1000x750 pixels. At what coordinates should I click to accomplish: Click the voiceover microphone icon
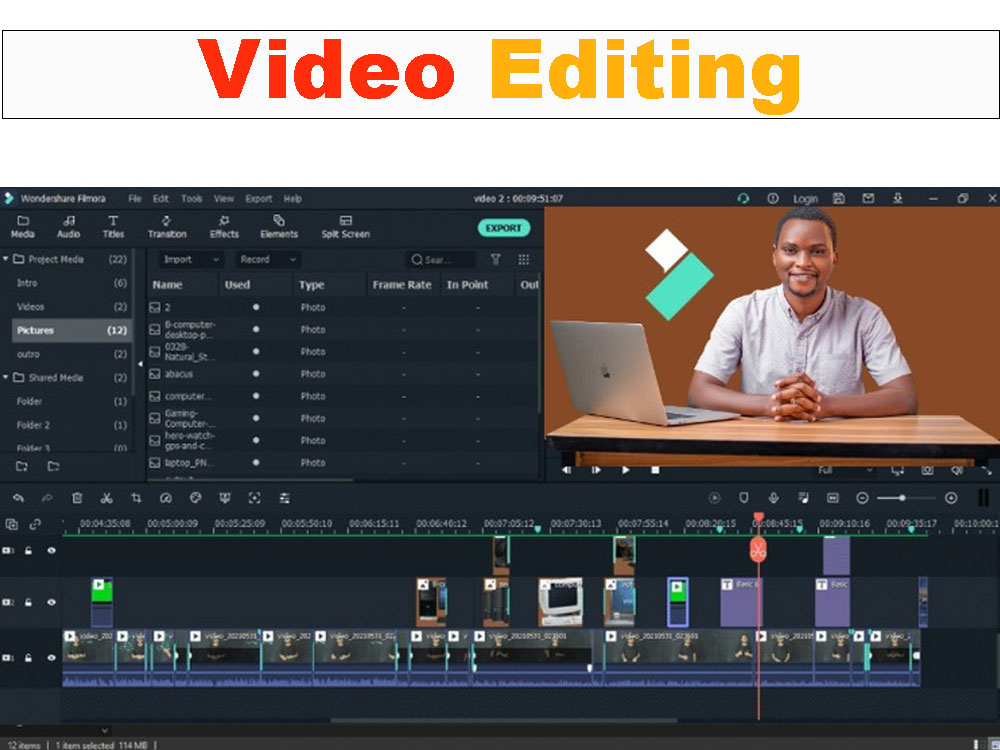[773, 498]
